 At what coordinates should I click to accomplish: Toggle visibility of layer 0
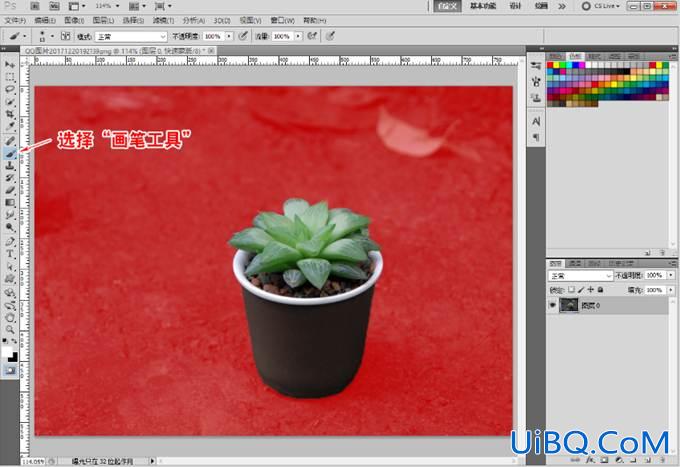(552, 305)
